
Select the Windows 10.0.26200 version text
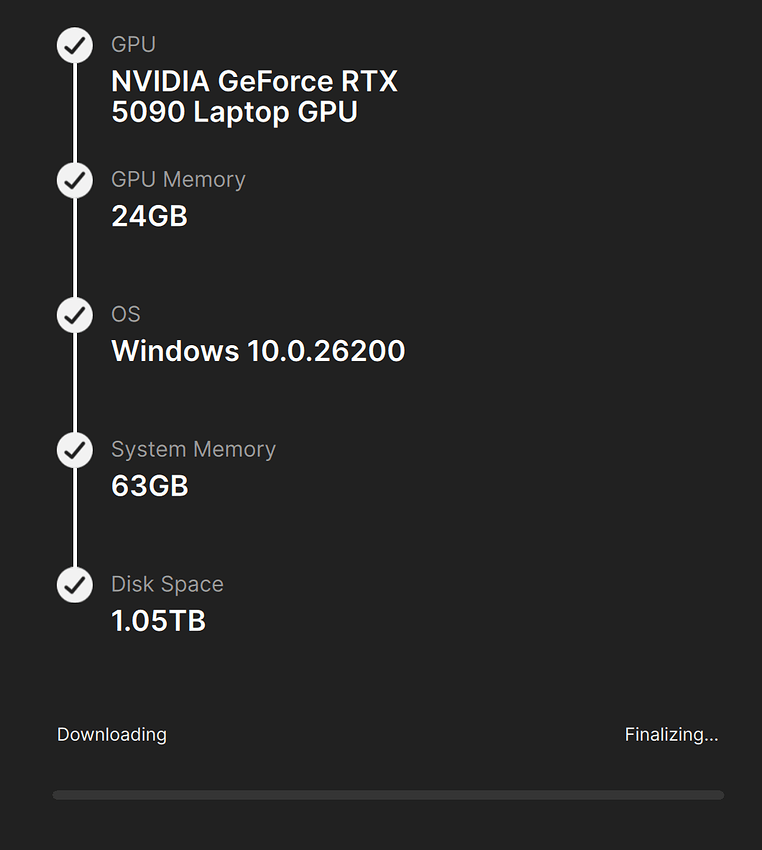point(258,351)
